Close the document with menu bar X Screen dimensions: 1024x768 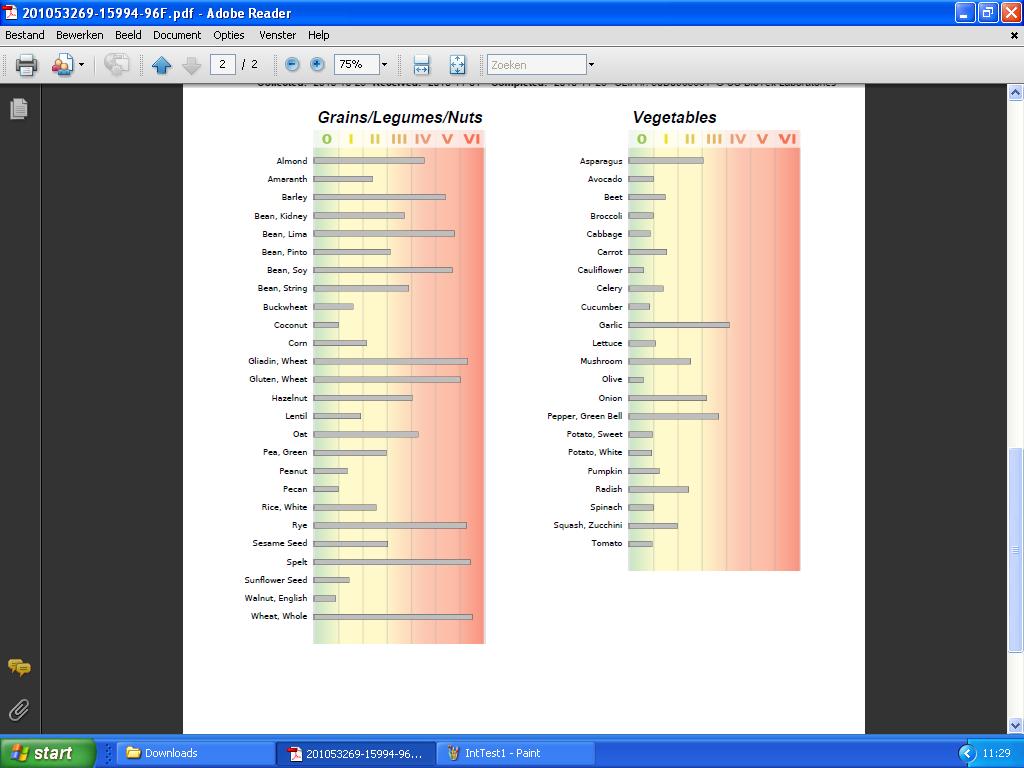pos(1015,36)
